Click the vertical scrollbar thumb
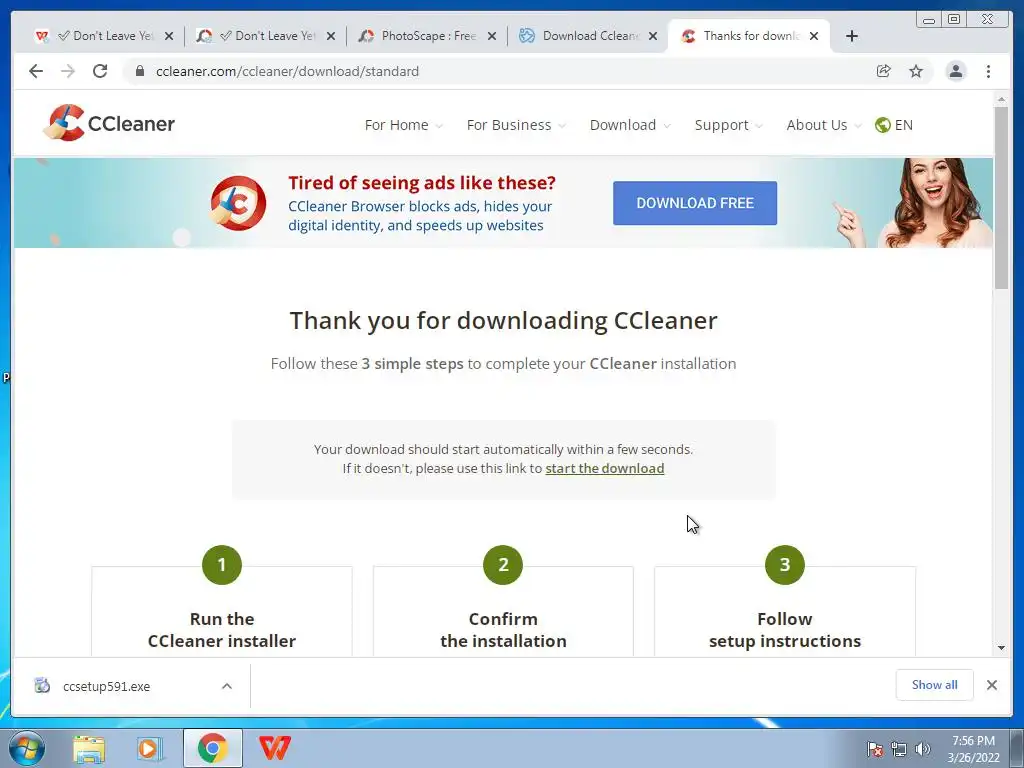1024x768 pixels. pyautogui.click(x=1001, y=197)
